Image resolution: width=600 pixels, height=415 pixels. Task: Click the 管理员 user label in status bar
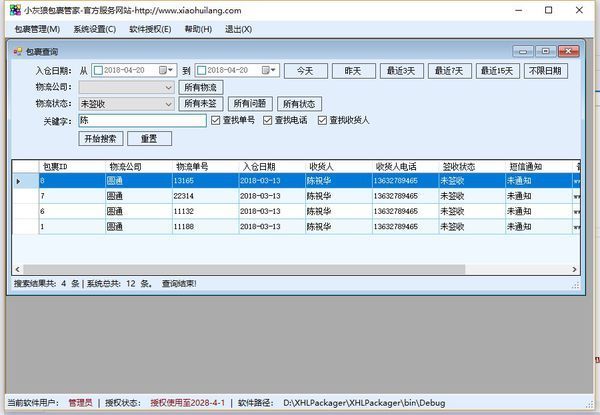coord(80,403)
